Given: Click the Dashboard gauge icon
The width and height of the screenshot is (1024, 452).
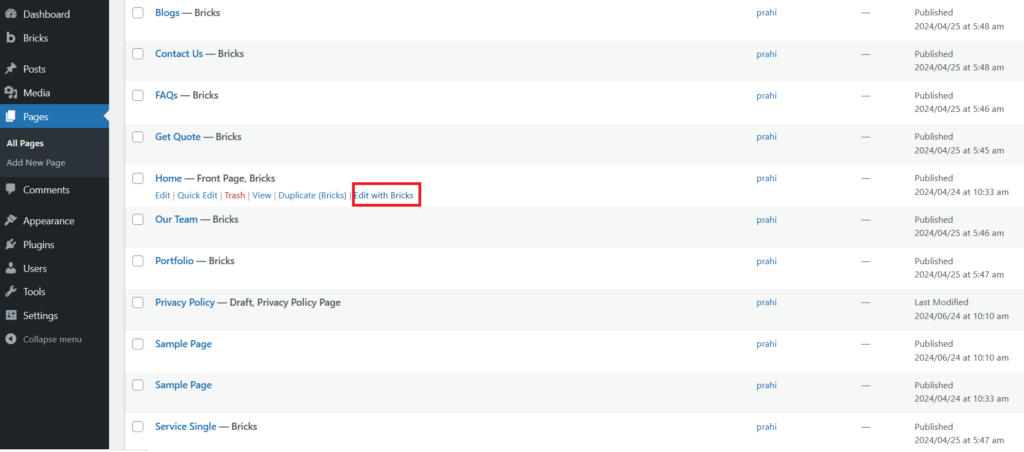Looking at the screenshot, I should (x=10, y=14).
